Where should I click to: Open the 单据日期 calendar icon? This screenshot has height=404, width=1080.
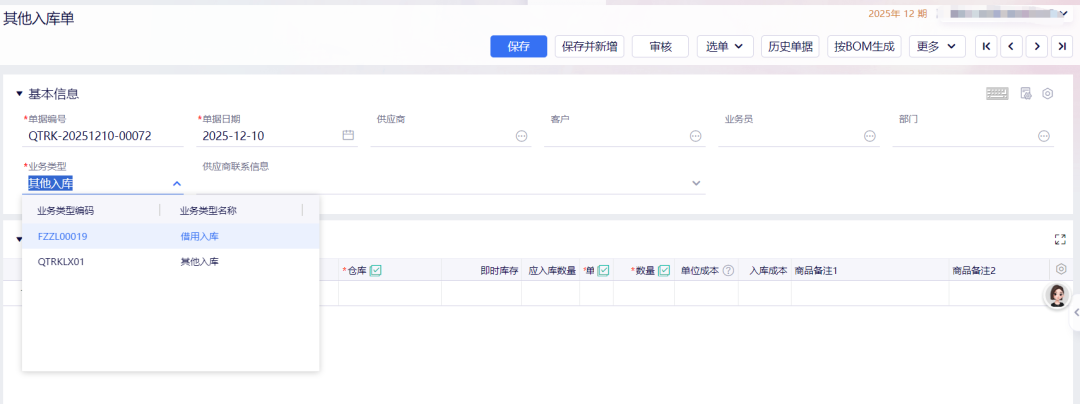[x=349, y=135]
